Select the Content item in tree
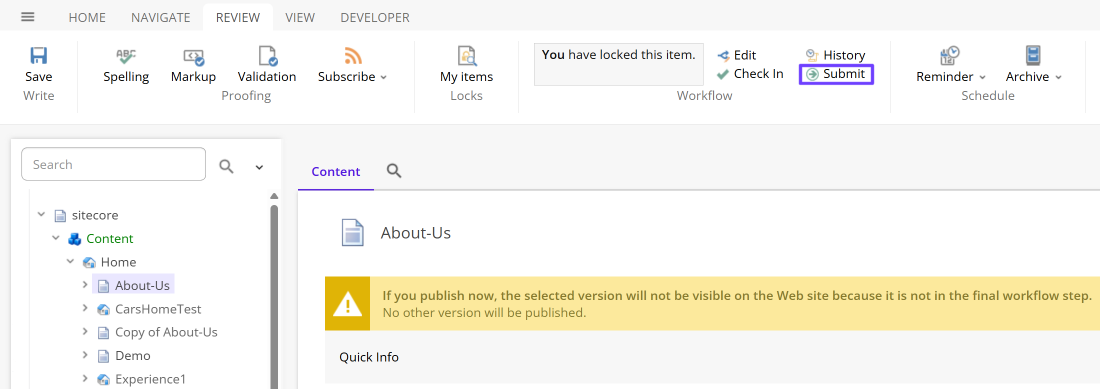 [100, 238]
